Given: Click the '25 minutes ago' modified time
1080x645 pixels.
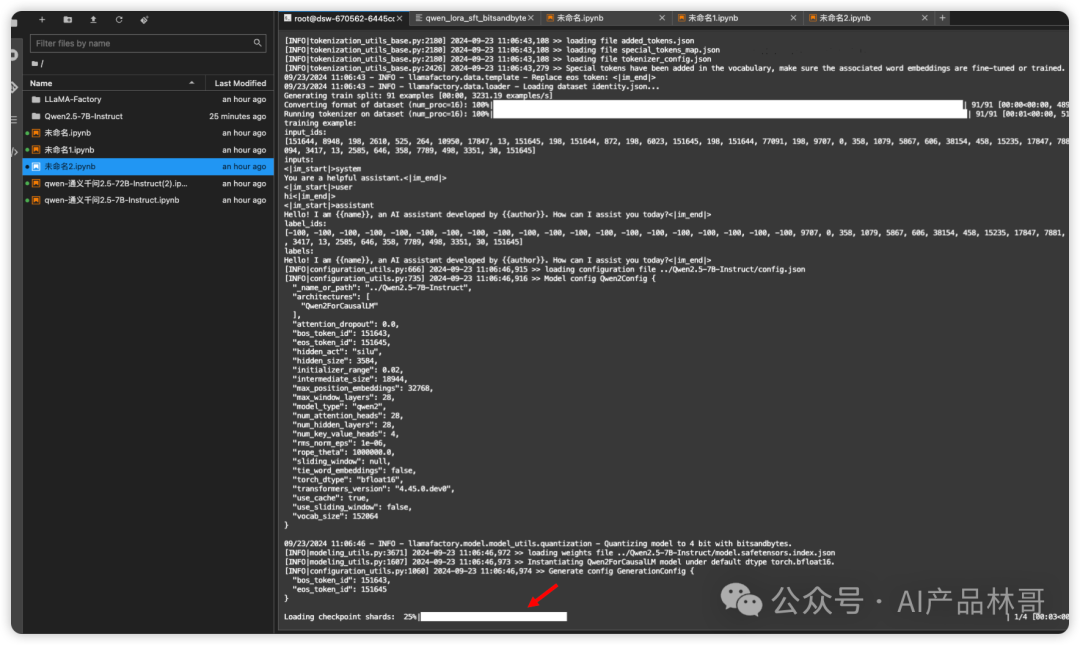Looking at the screenshot, I should [x=238, y=116].
